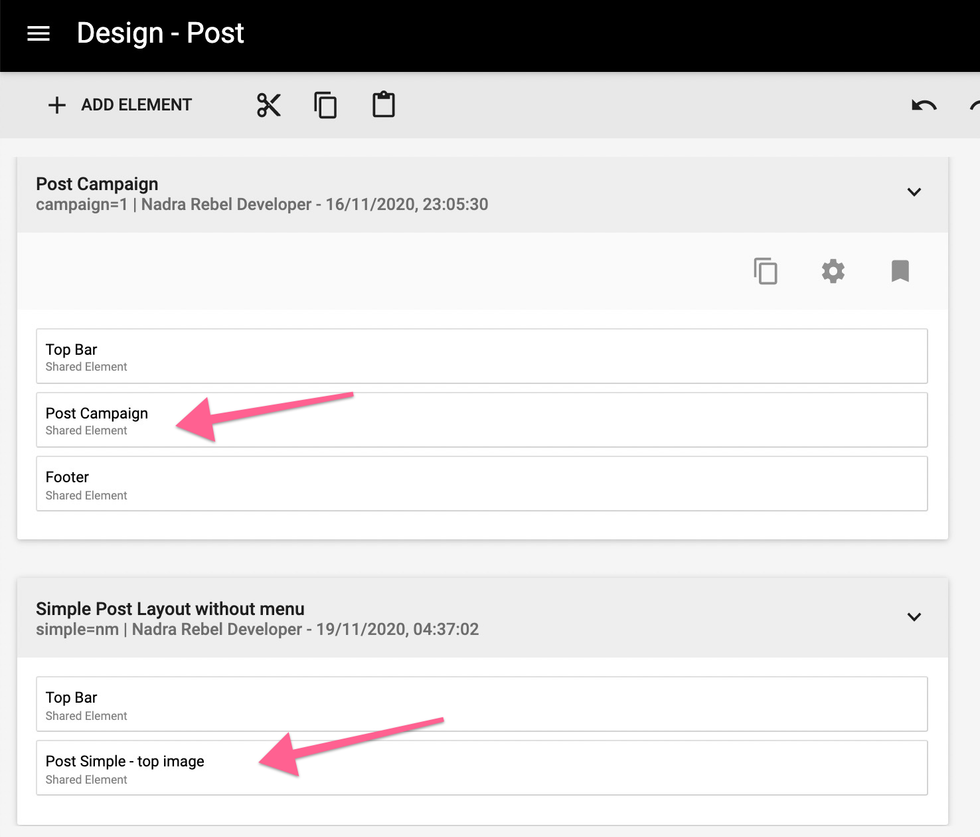Click the clipboard paste icon
Screen dimensions: 980x837
pyautogui.click(x=384, y=105)
